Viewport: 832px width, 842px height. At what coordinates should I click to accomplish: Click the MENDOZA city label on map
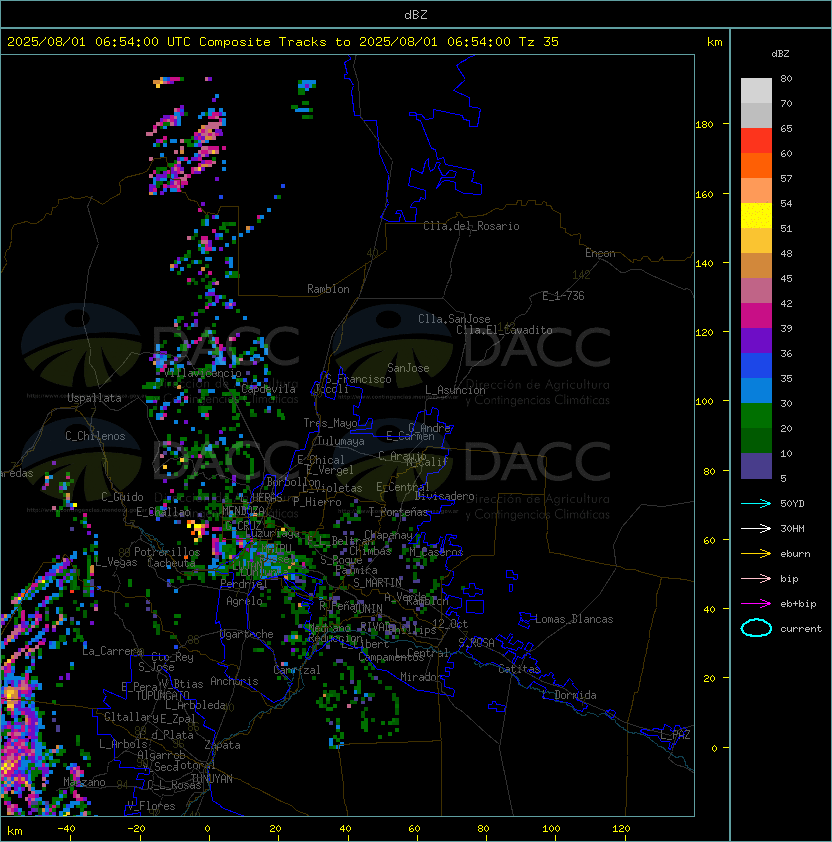pyautogui.click(x=243, y=510)
